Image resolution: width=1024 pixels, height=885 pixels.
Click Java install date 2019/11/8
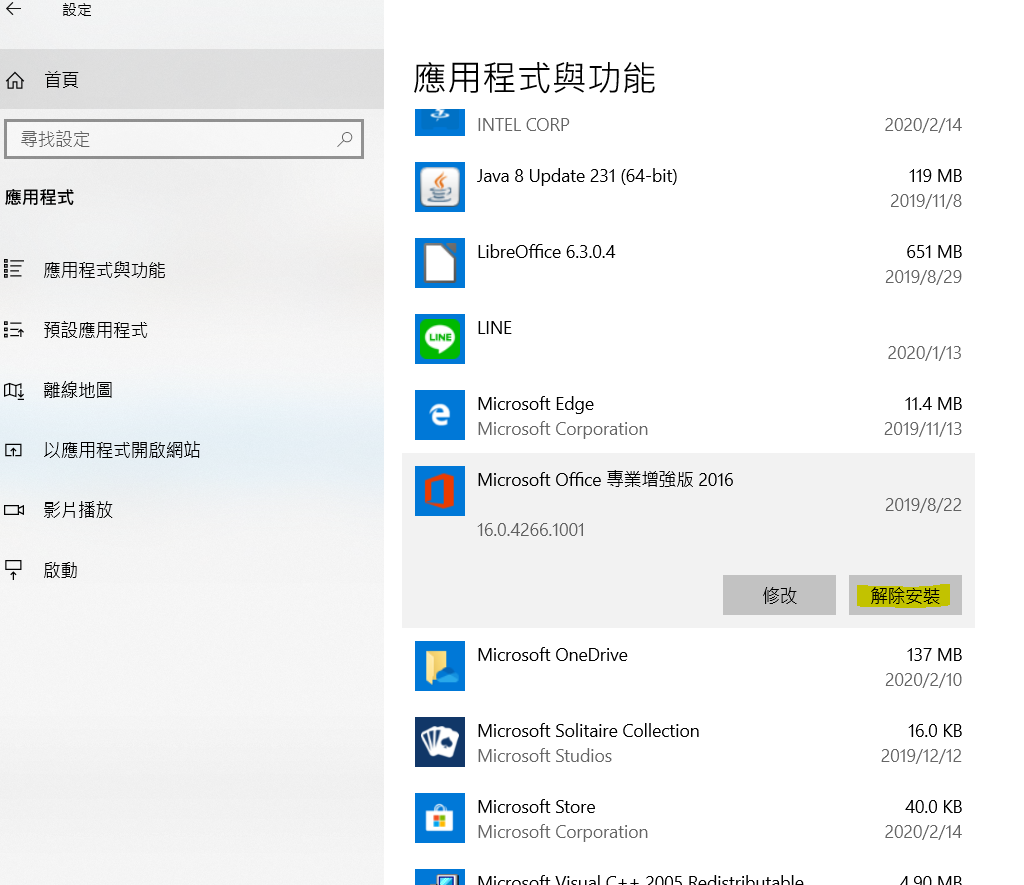pos(926,201)
